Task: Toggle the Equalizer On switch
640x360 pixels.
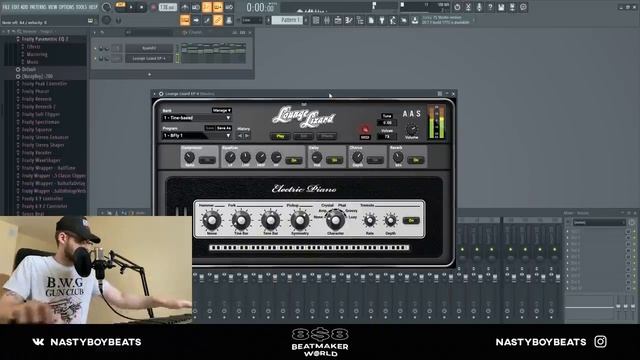Action: (x=293, y=160)
